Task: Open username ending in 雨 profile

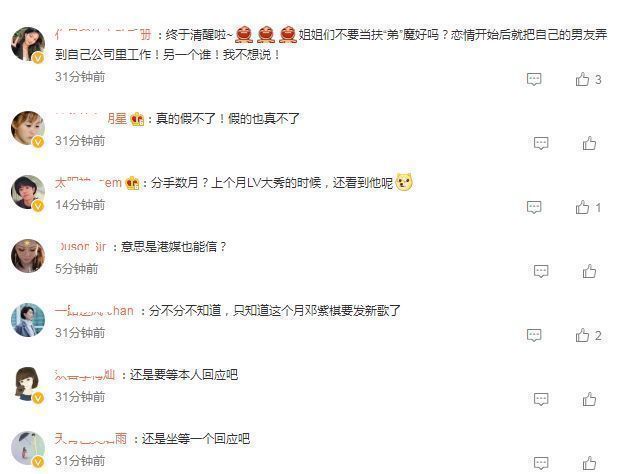Action: point(91,439)
